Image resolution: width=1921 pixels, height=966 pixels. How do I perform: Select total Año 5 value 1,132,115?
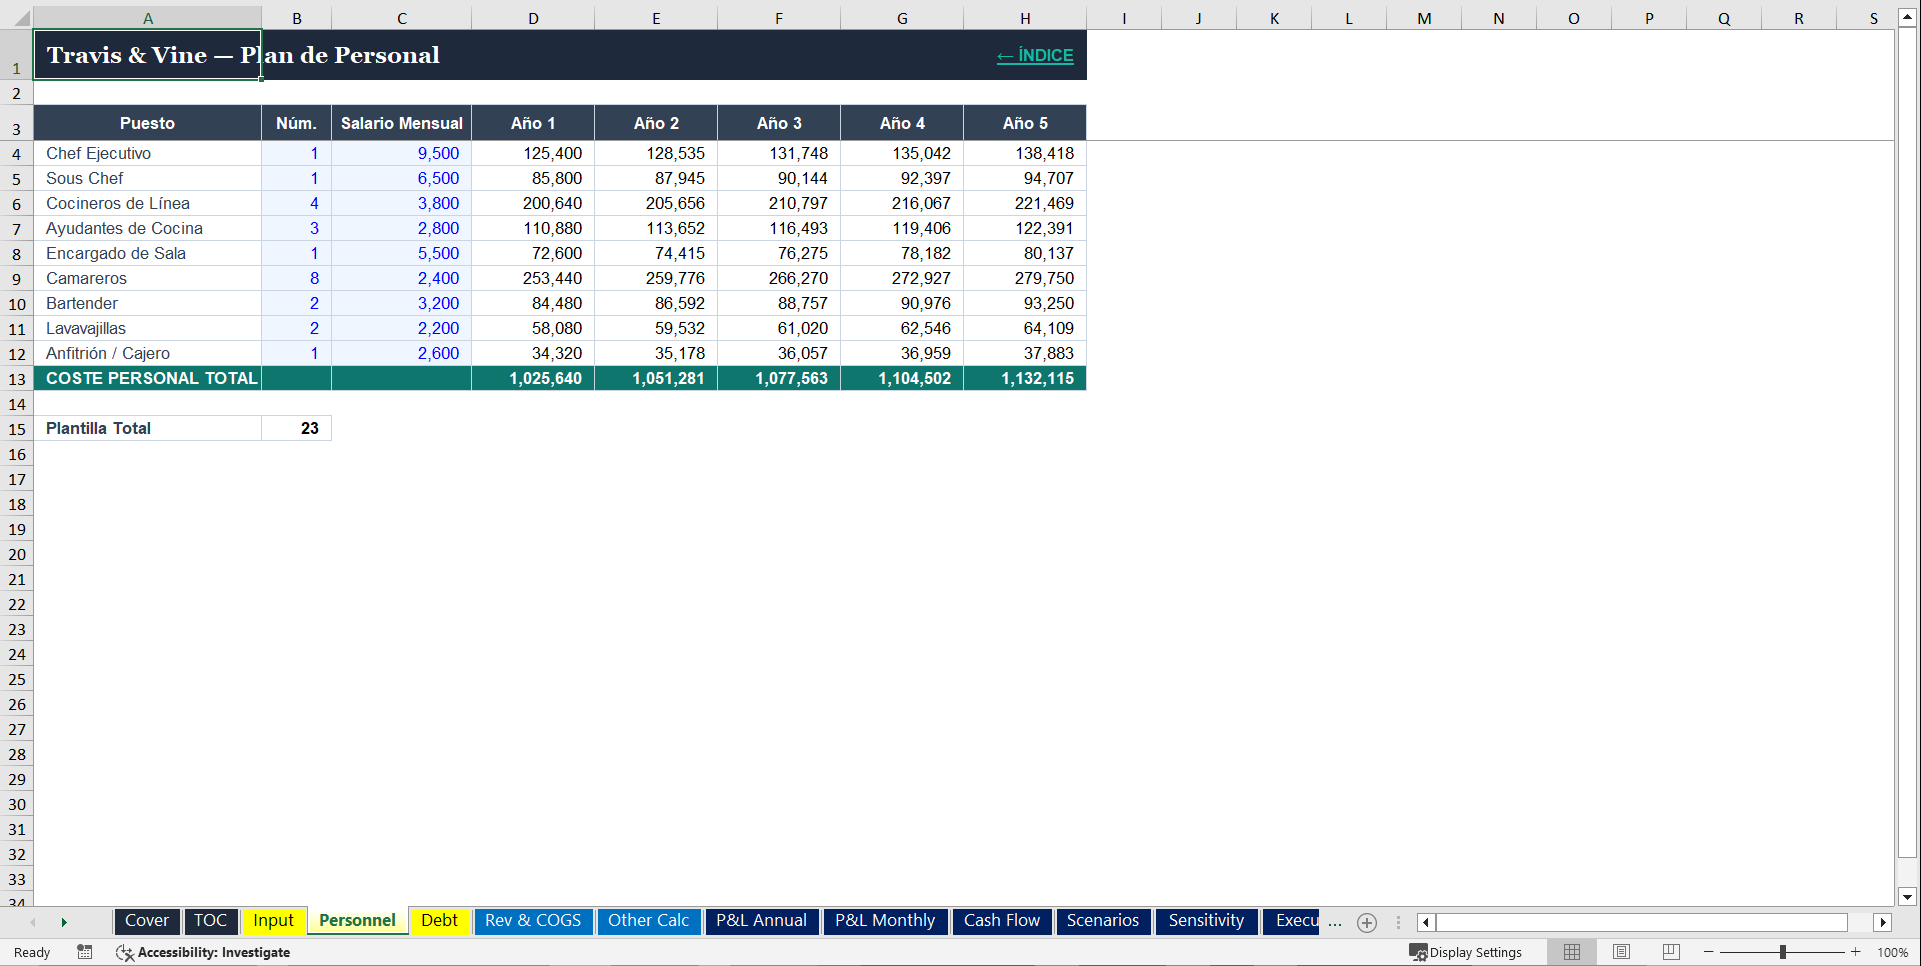[x=1025, y=378]
